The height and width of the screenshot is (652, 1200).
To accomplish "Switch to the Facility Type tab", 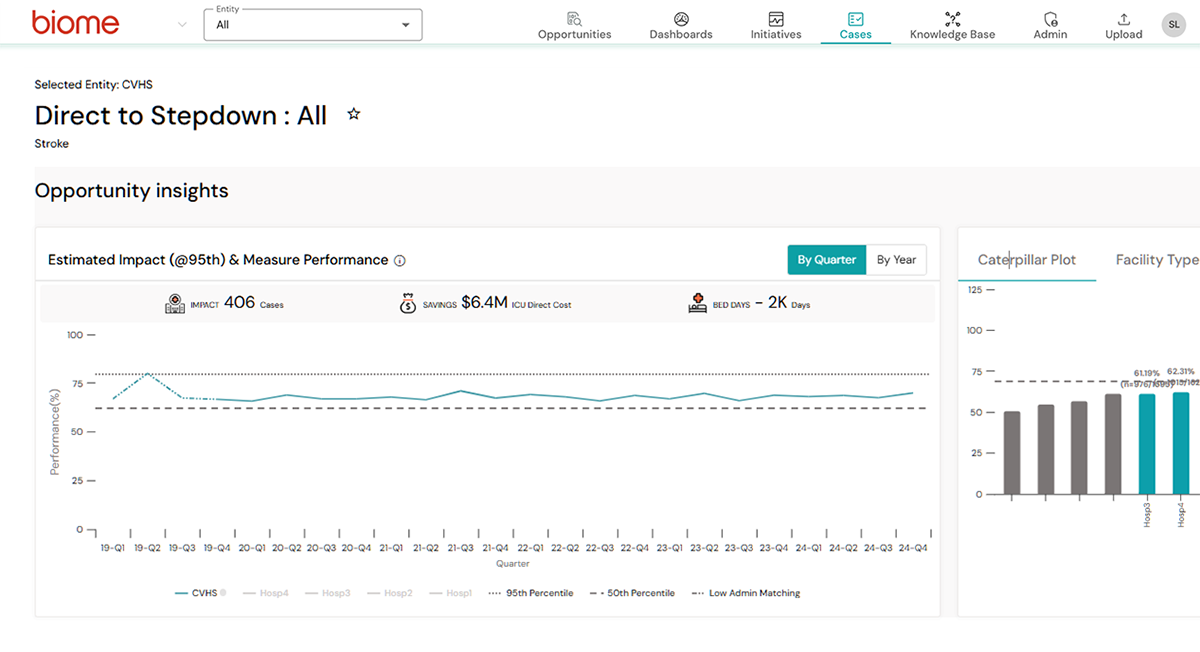I will click(1156, 260).
